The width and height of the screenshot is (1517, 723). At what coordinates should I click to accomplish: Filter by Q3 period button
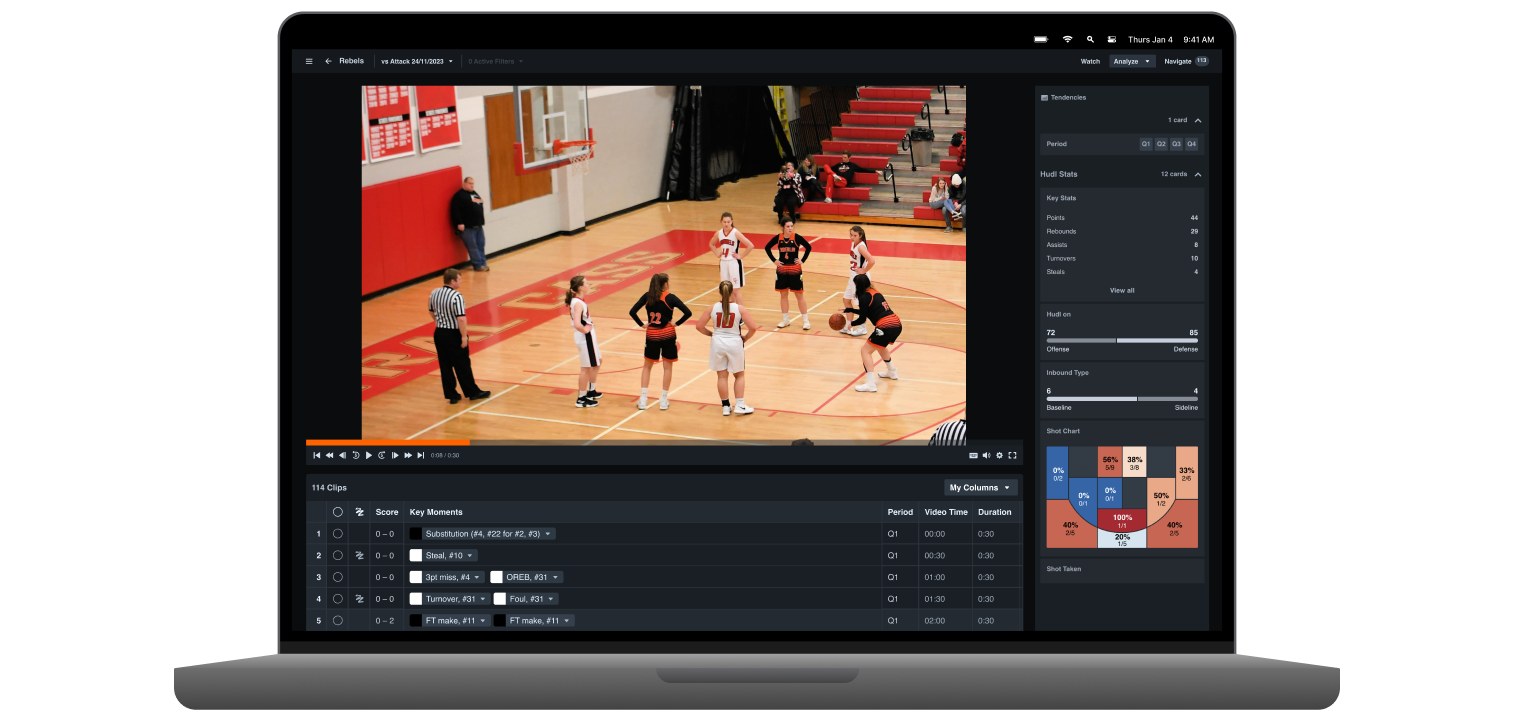coord(1176,144)
